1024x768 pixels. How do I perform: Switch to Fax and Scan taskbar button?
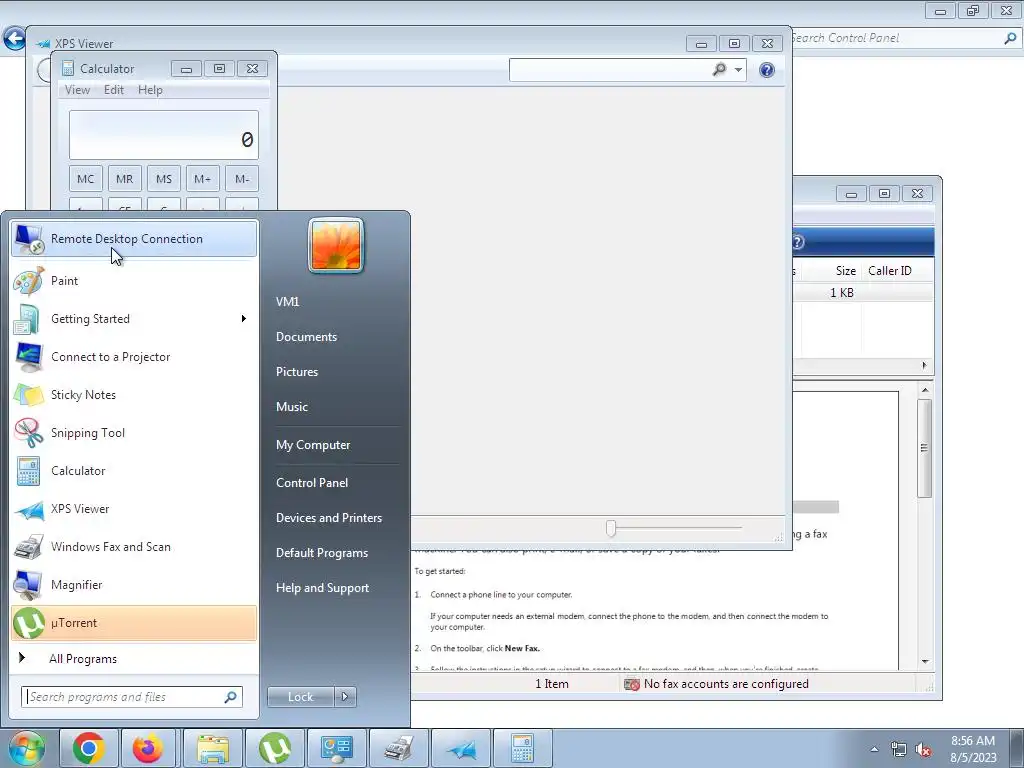pyautogui.click(x=398, y=748)
